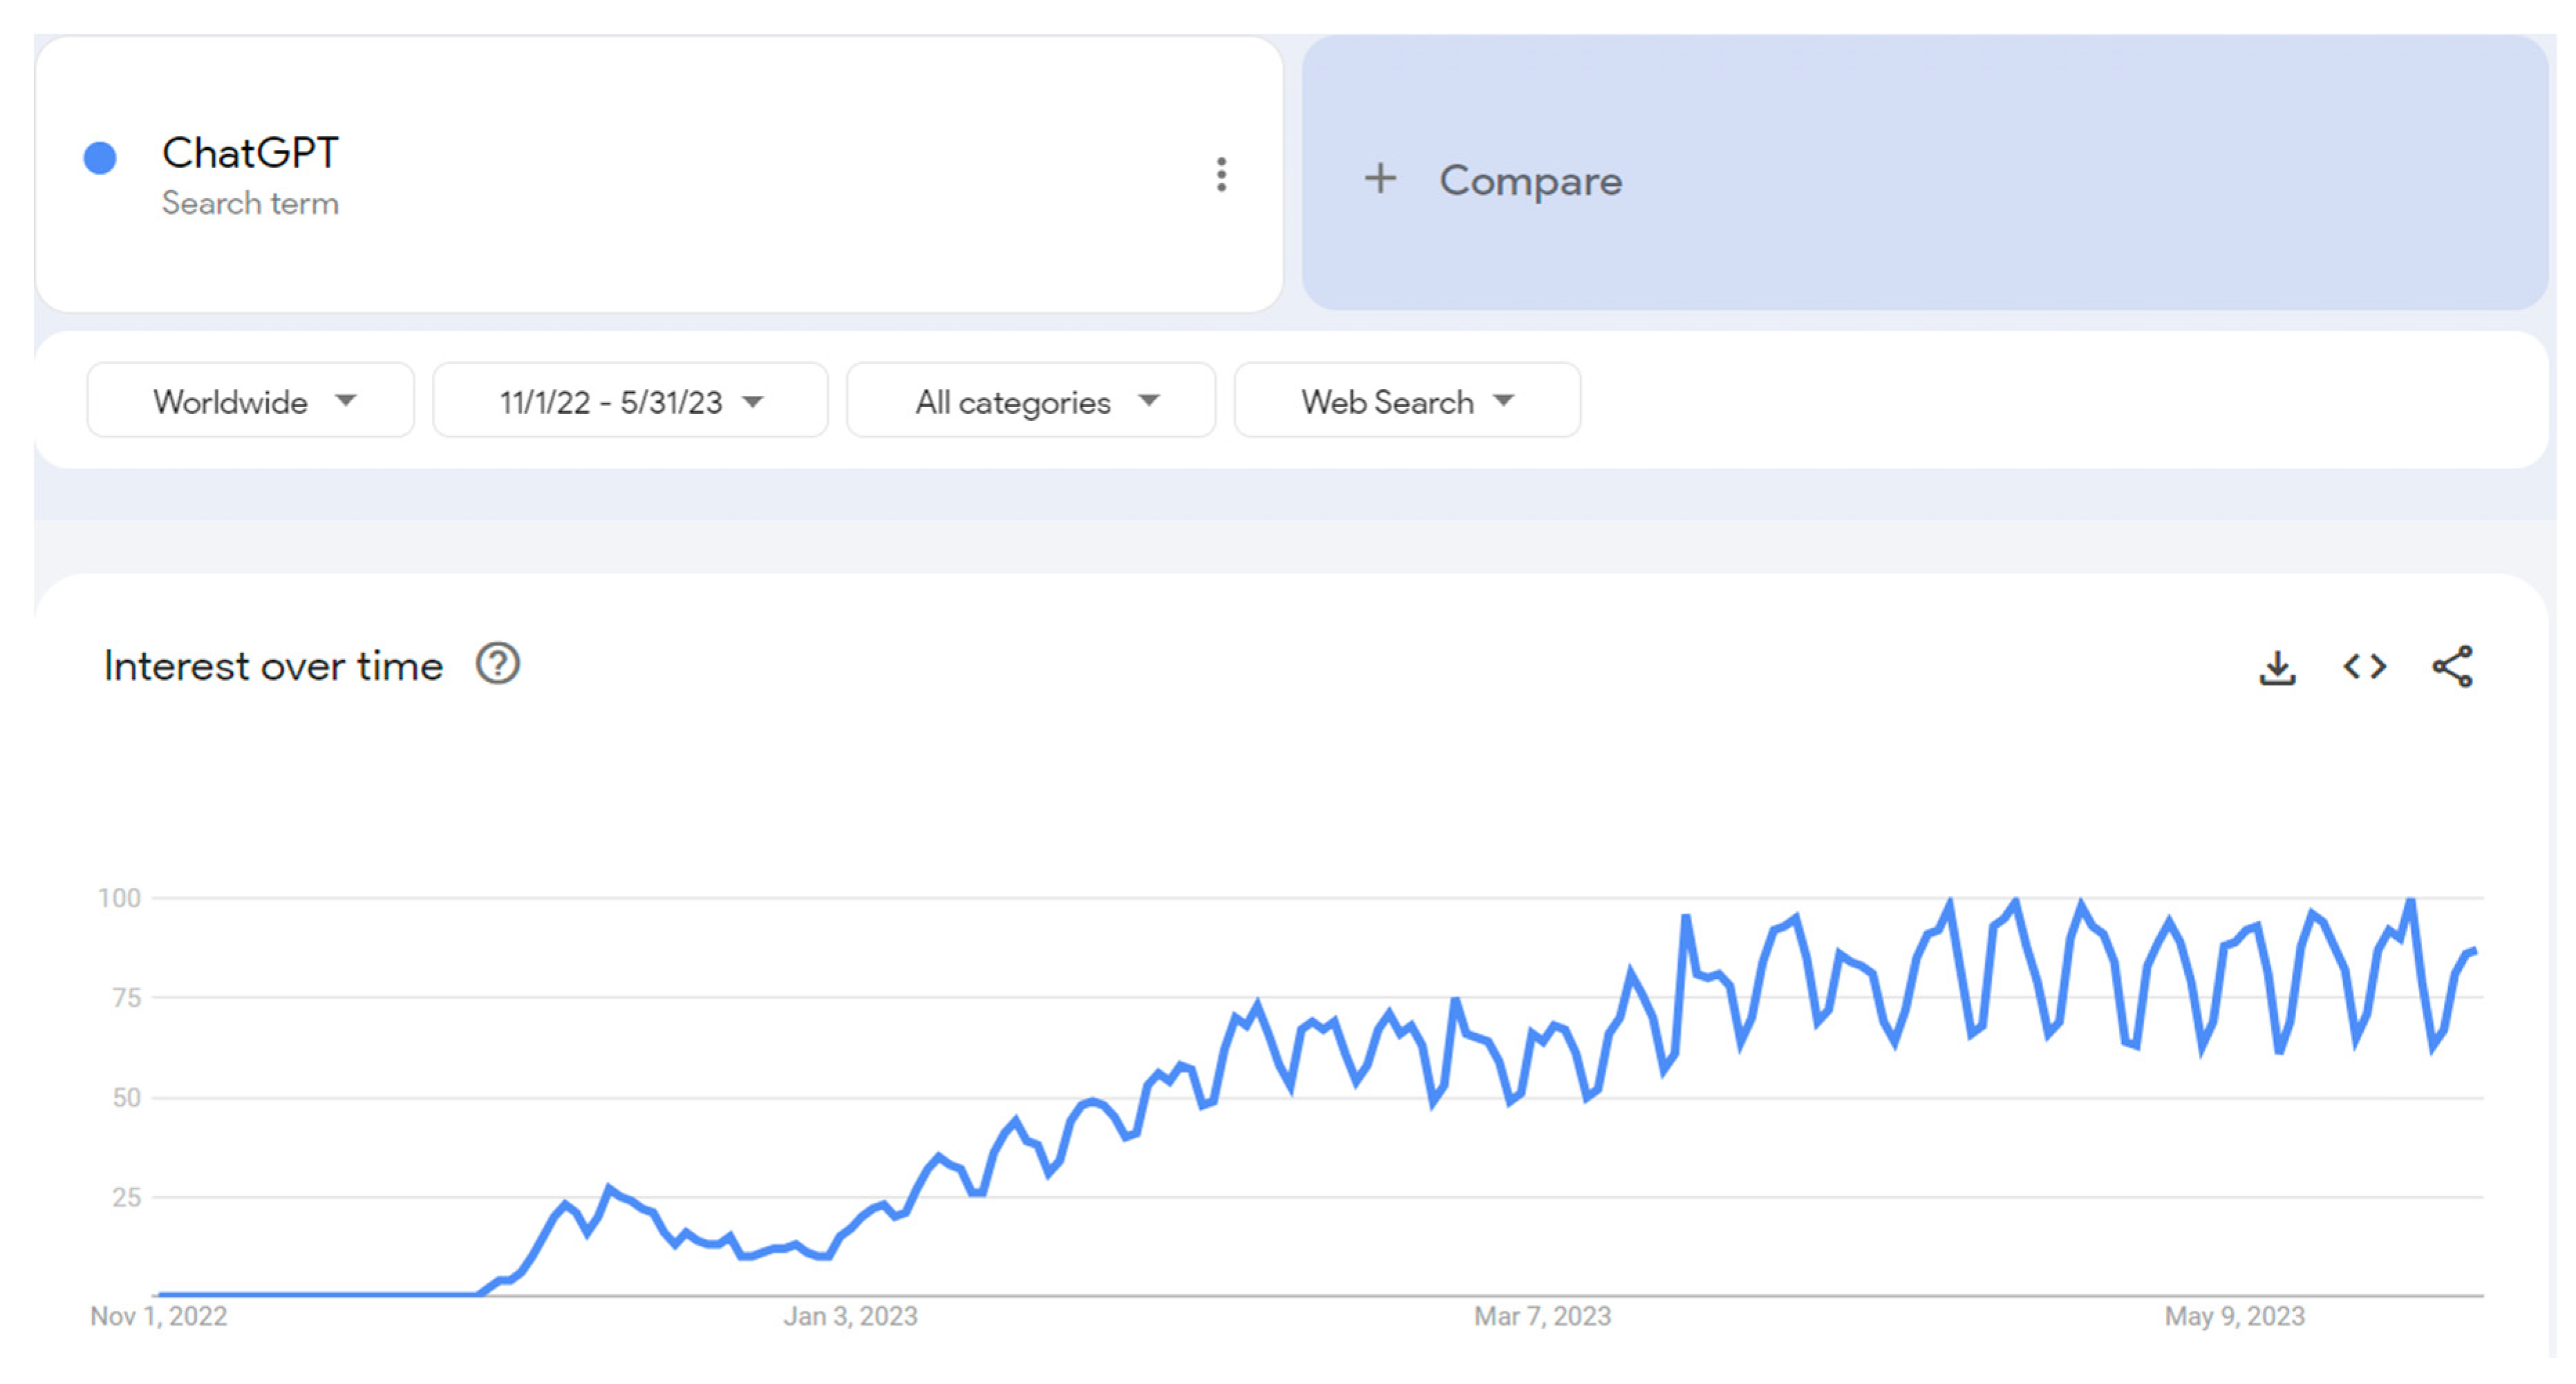Open help for Interest over time
Screen dimensions: 2576x1384
(x=497, y=664)
